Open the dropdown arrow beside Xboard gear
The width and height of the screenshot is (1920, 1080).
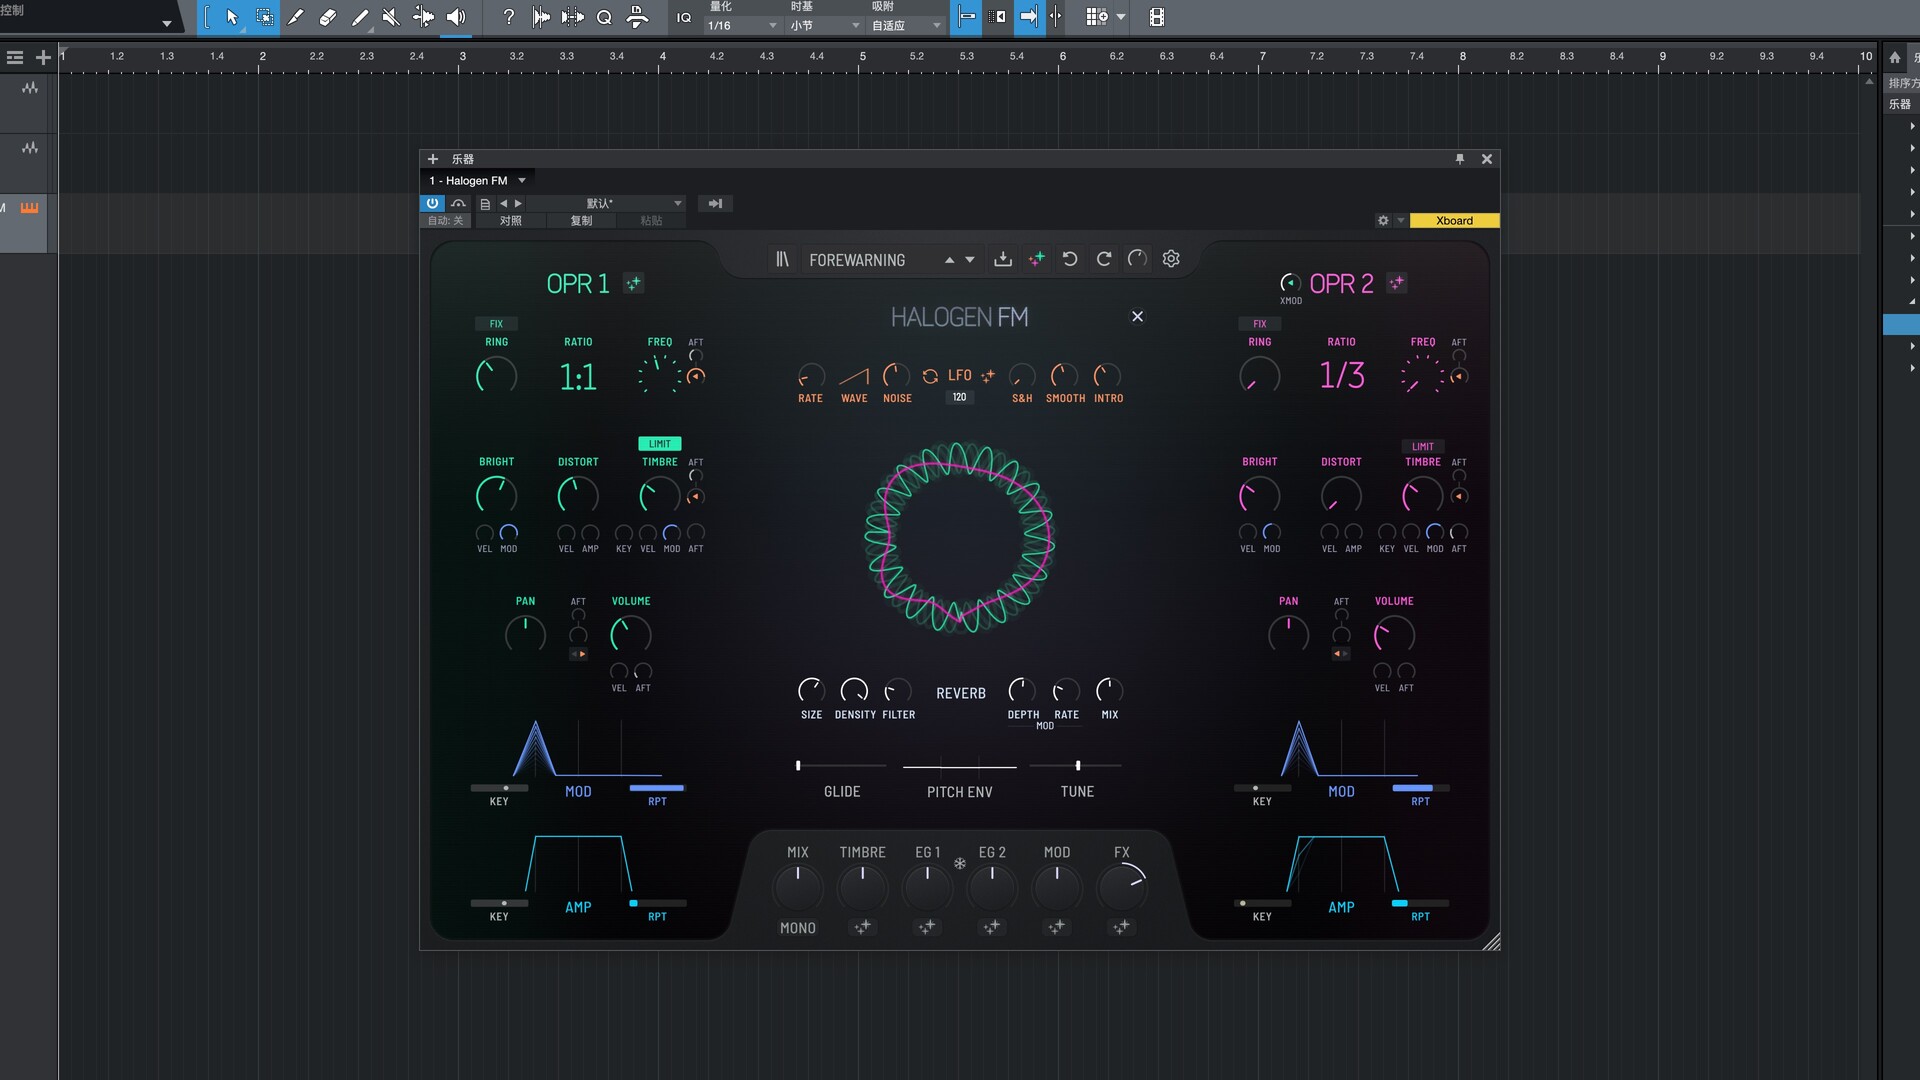1400,220
